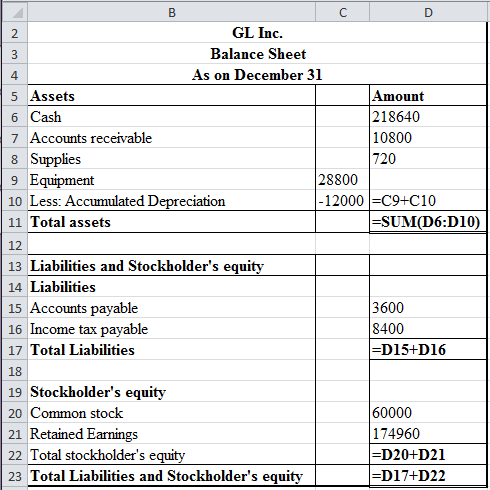Select the -12000 accumulated depreciation cell
Viewport: 490px width, 490px height.
point(343,201)
